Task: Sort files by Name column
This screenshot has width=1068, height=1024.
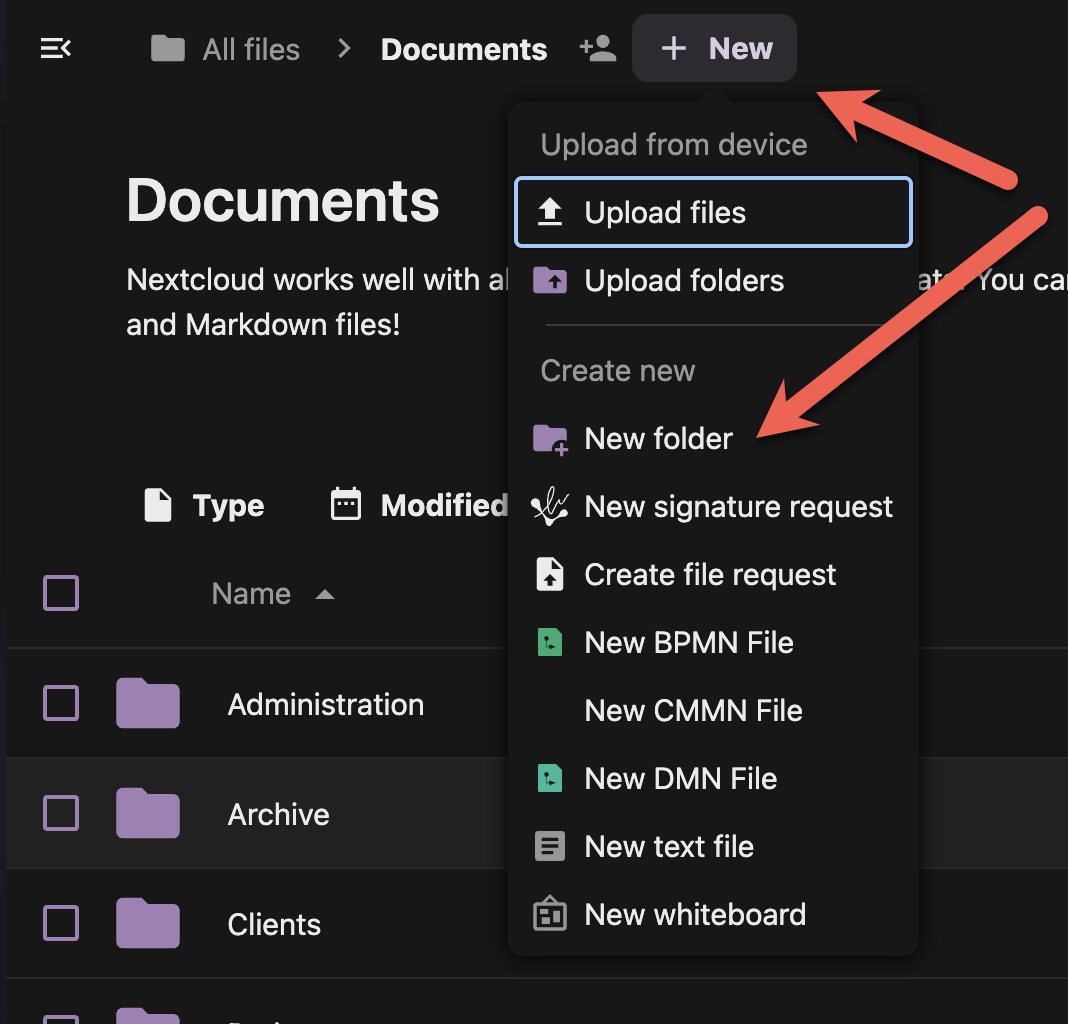Action: pos(252,594)
